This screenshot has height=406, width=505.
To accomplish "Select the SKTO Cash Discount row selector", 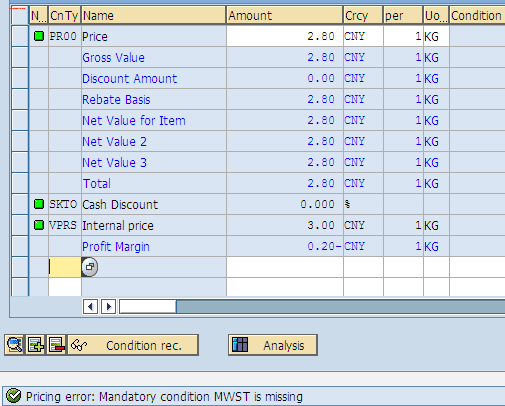I will click(x=20, y=204).
